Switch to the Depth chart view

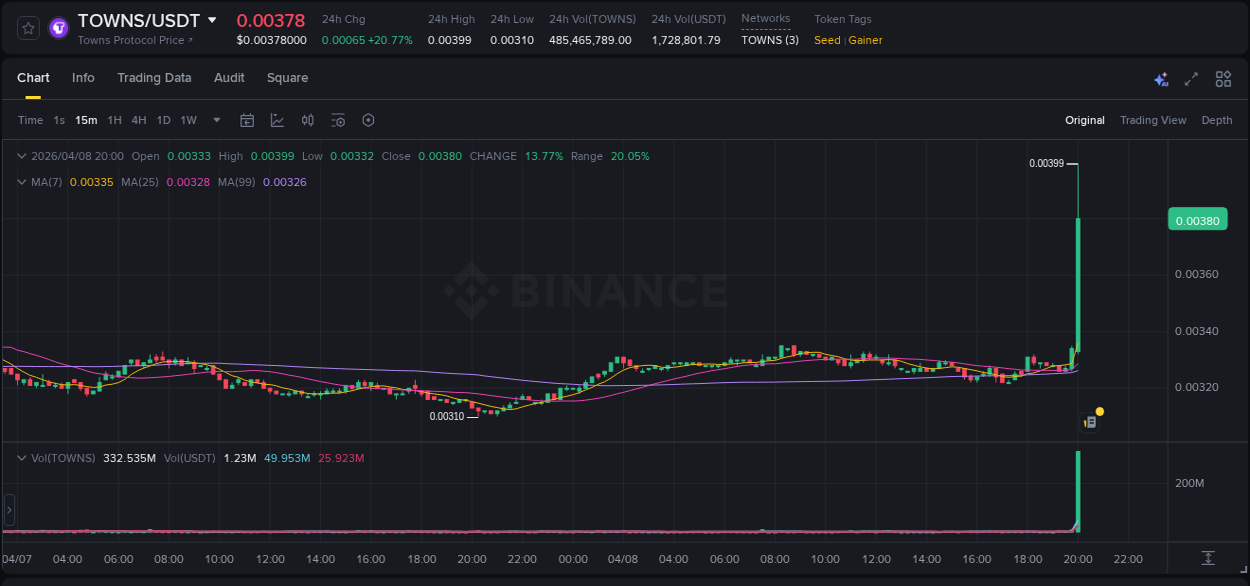coord(1216,120)
